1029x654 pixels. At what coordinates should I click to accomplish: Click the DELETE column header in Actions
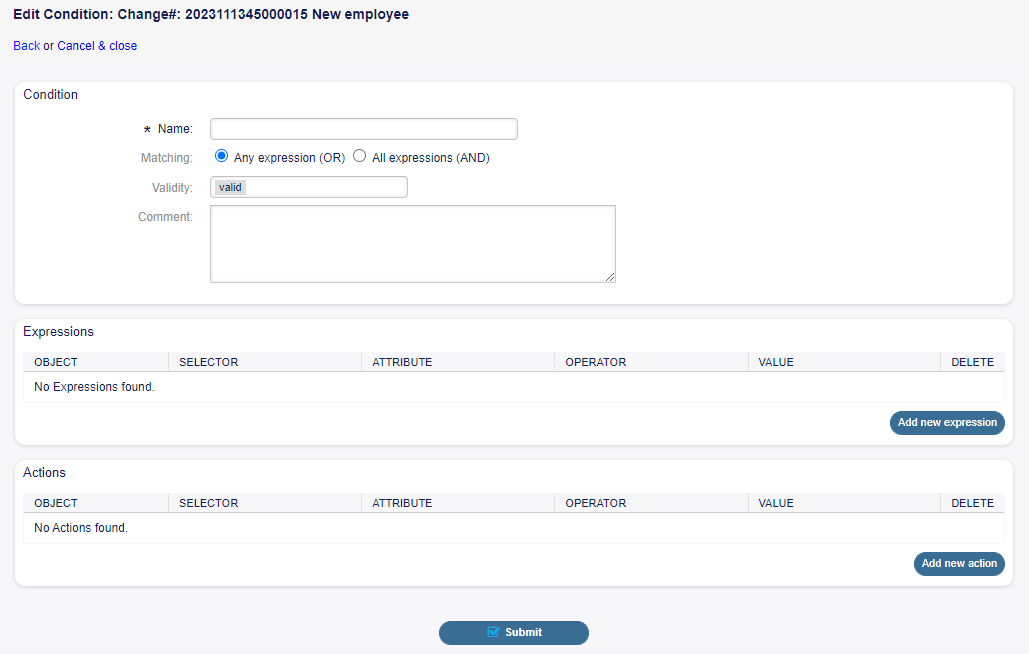pyautogui.click(x=972, y=503)
